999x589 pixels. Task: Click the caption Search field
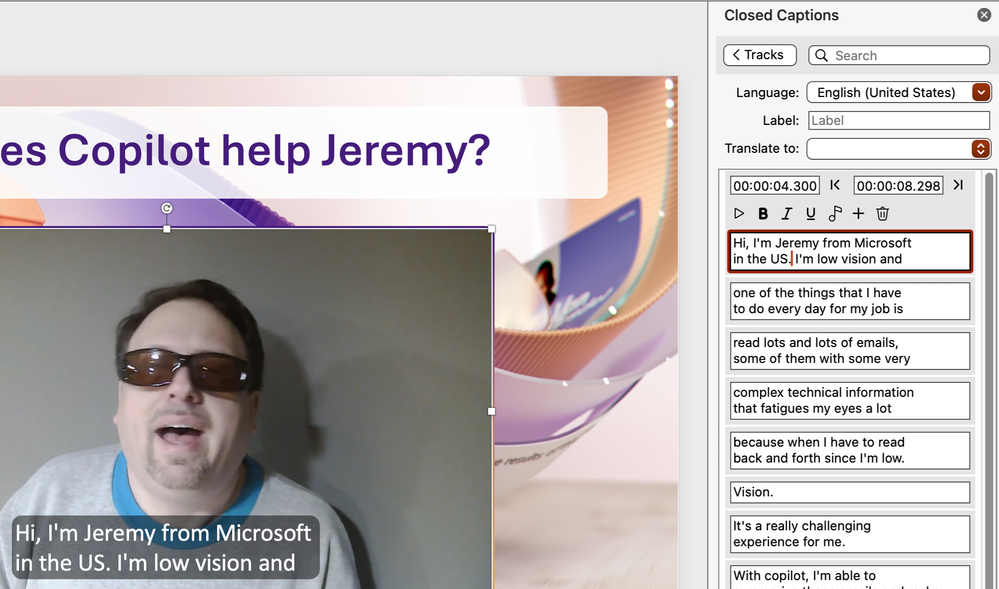pos(900,56)
